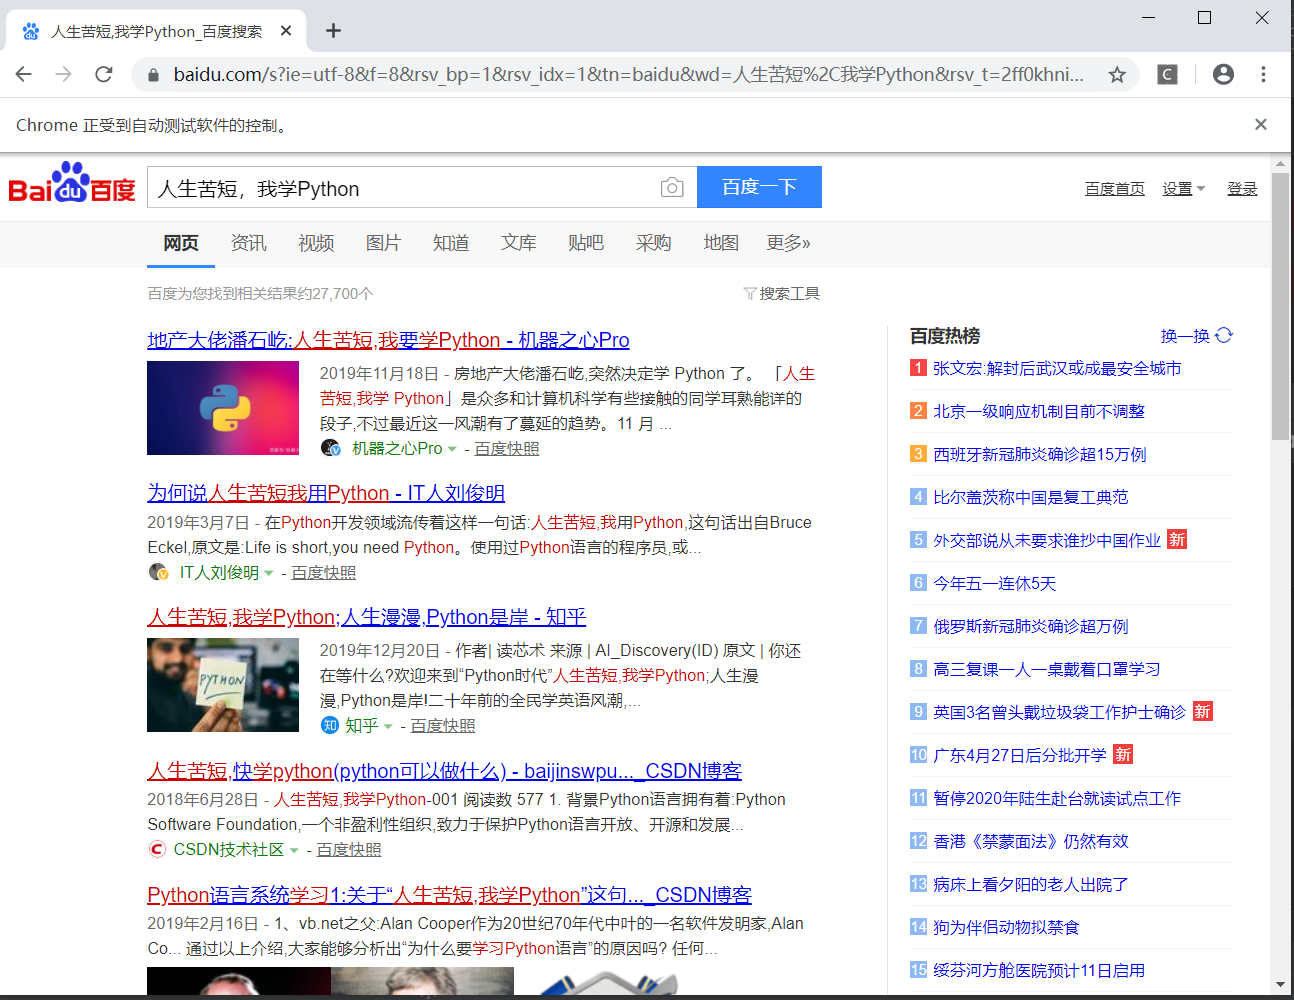Image resolution: width=1294 pixels, height=1000 pixels.
Task: Expand the 知乎 source dropdown
Action: point(388,726)
